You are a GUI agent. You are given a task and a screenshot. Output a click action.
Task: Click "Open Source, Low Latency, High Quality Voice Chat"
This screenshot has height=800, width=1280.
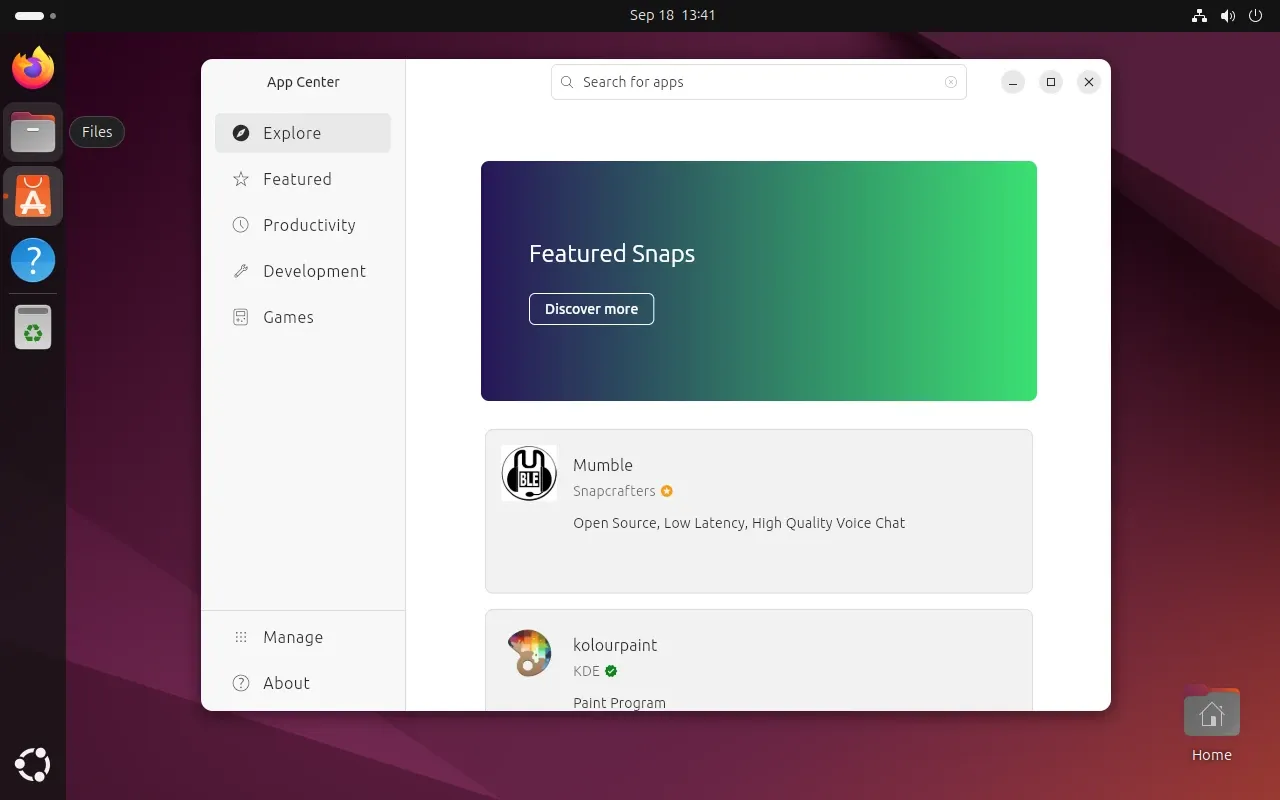click(739, 523)
